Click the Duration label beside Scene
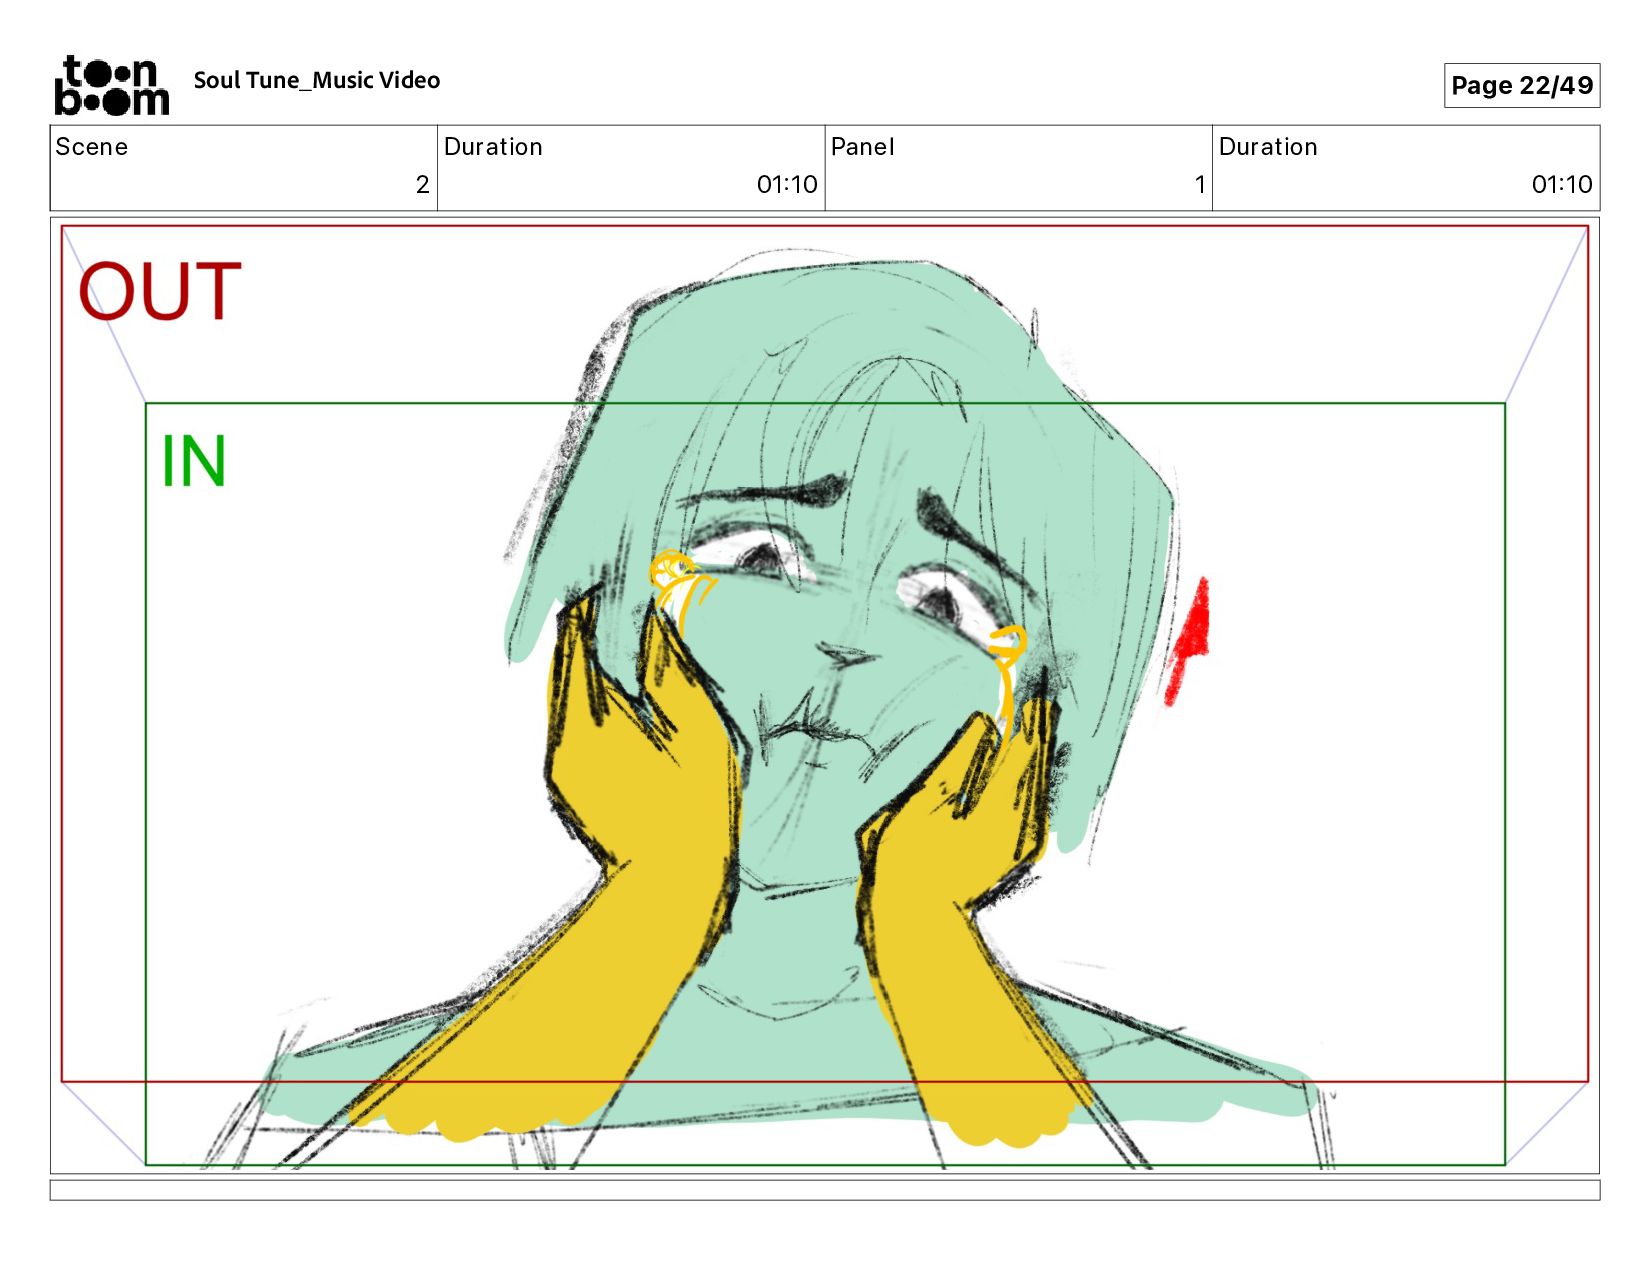Viewport: 1650px width, 1275px height. 493,147
